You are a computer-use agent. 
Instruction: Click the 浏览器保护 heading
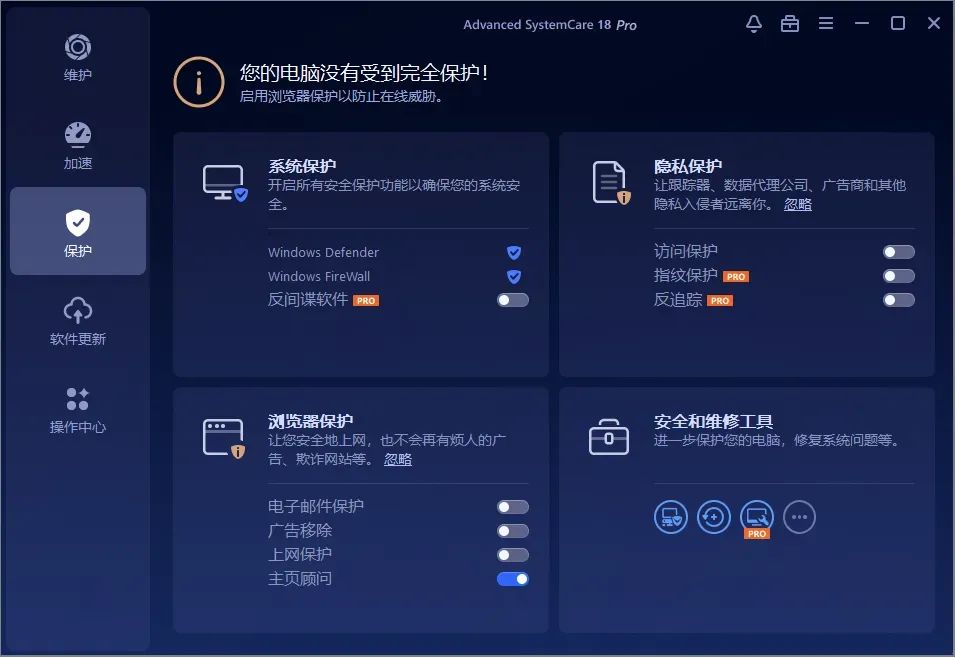(311, 421)
